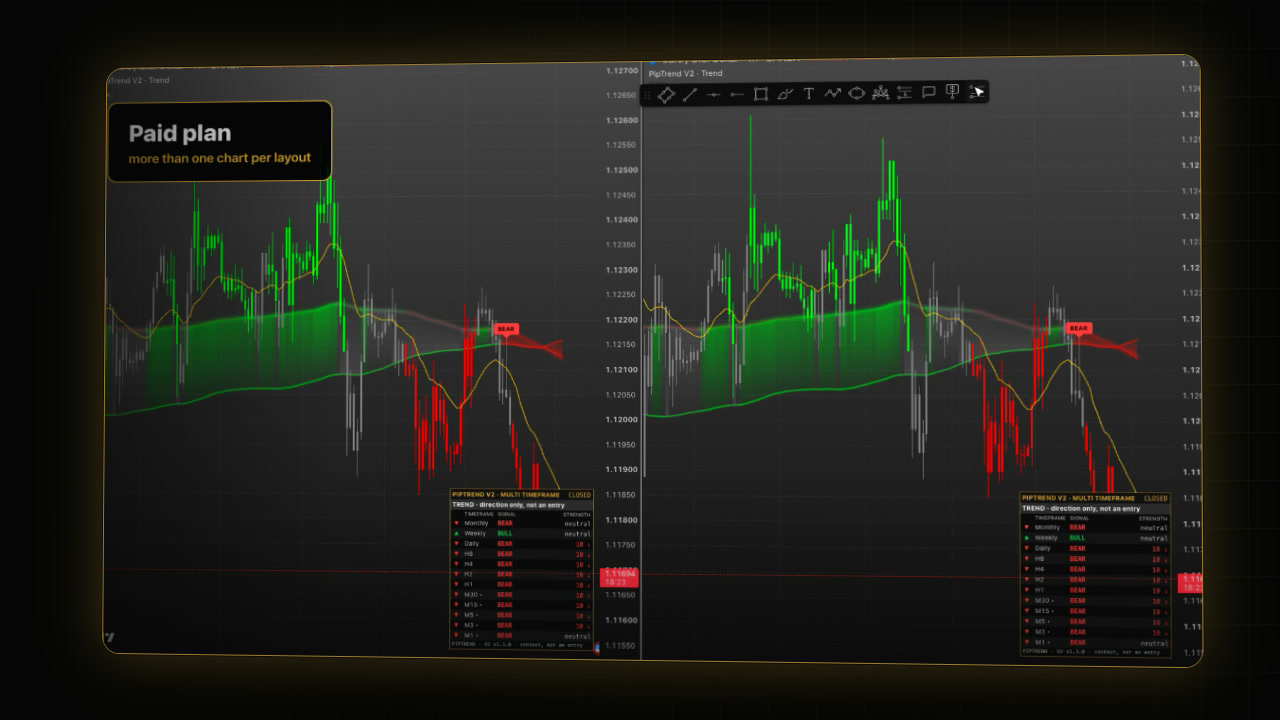
Task: Pick the Horizontal Line tool
Action: pos(714,94)
